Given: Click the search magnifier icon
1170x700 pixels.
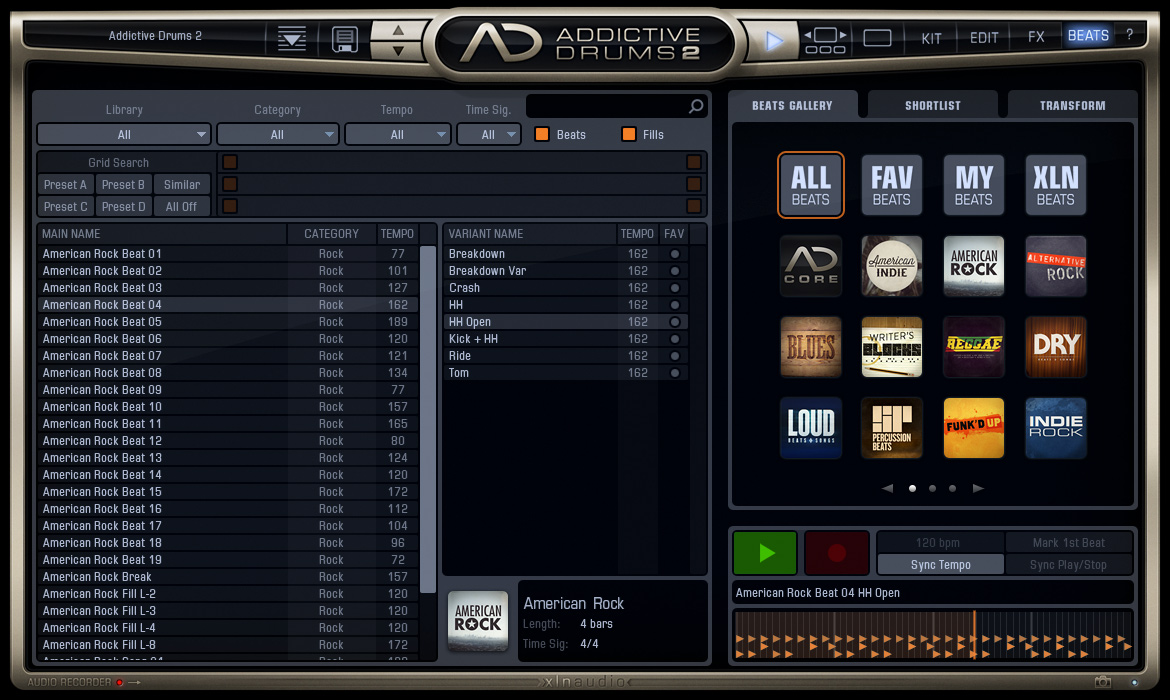Looking at the screenshot, I should [696, 106].
